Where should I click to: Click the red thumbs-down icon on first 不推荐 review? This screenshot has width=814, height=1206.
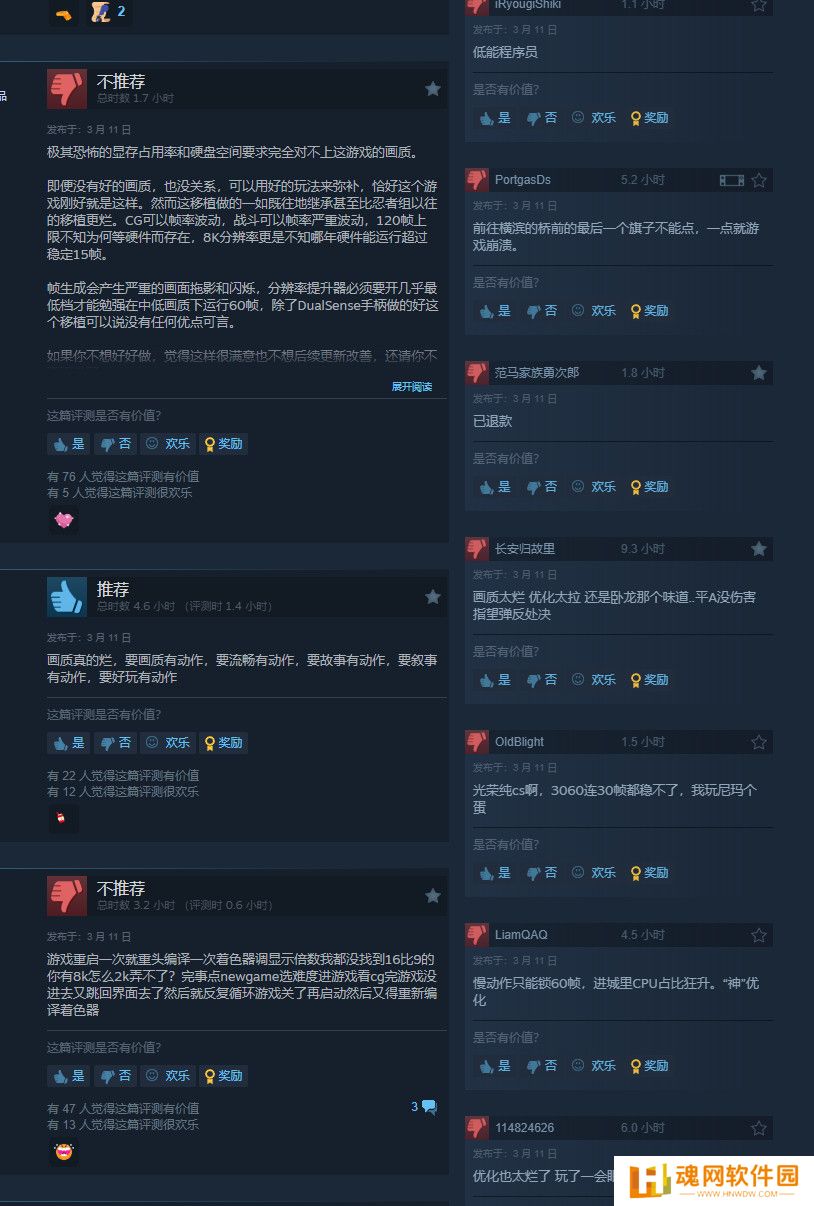pos(67,89)
